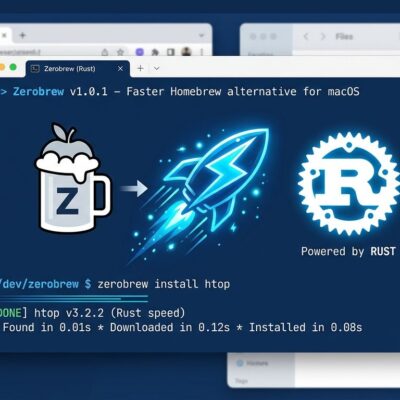Image resolution: width=400 pixels, height=400 pixels.
Task: Go back in the Files window
Action: click(306, 36)
